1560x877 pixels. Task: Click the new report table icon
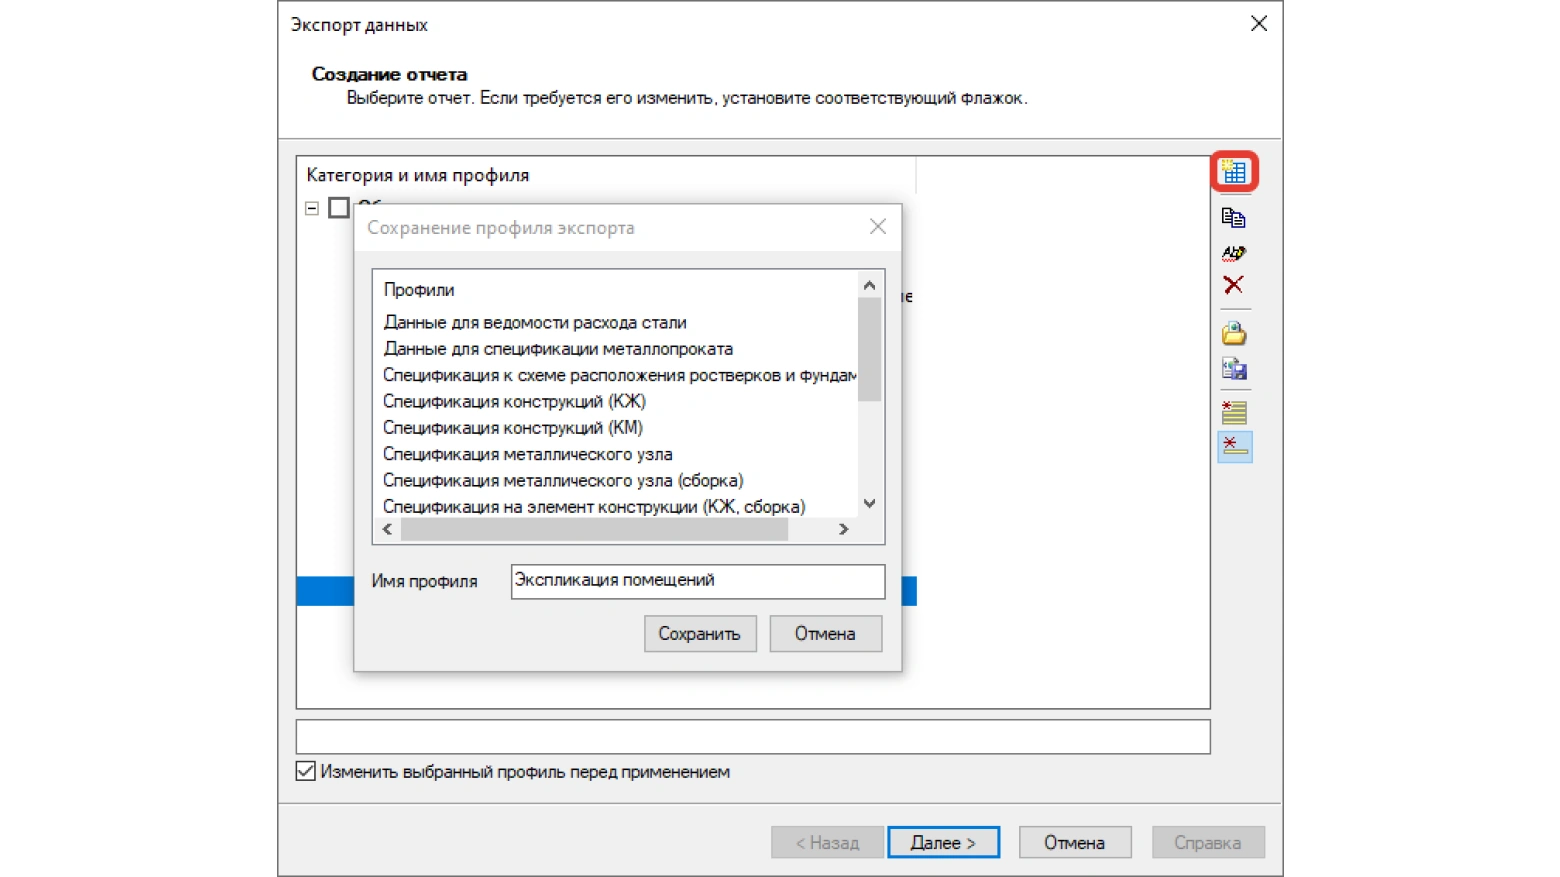[x=1234, y=172]
